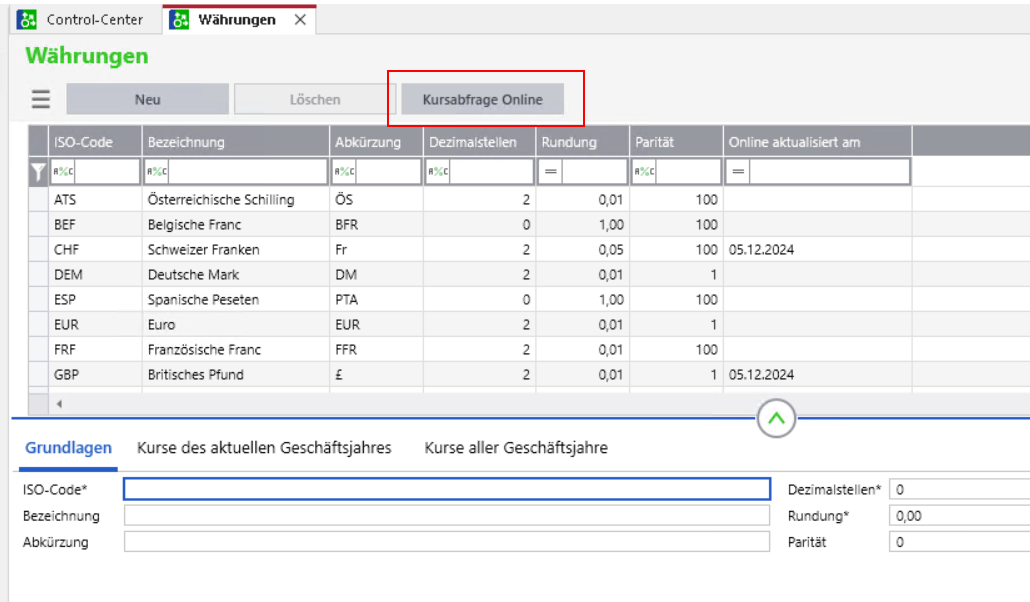Viewport: 1030px width, 602px height.
Task: Sort the grid by the ISO-Code column header
Action: (84, 142)
